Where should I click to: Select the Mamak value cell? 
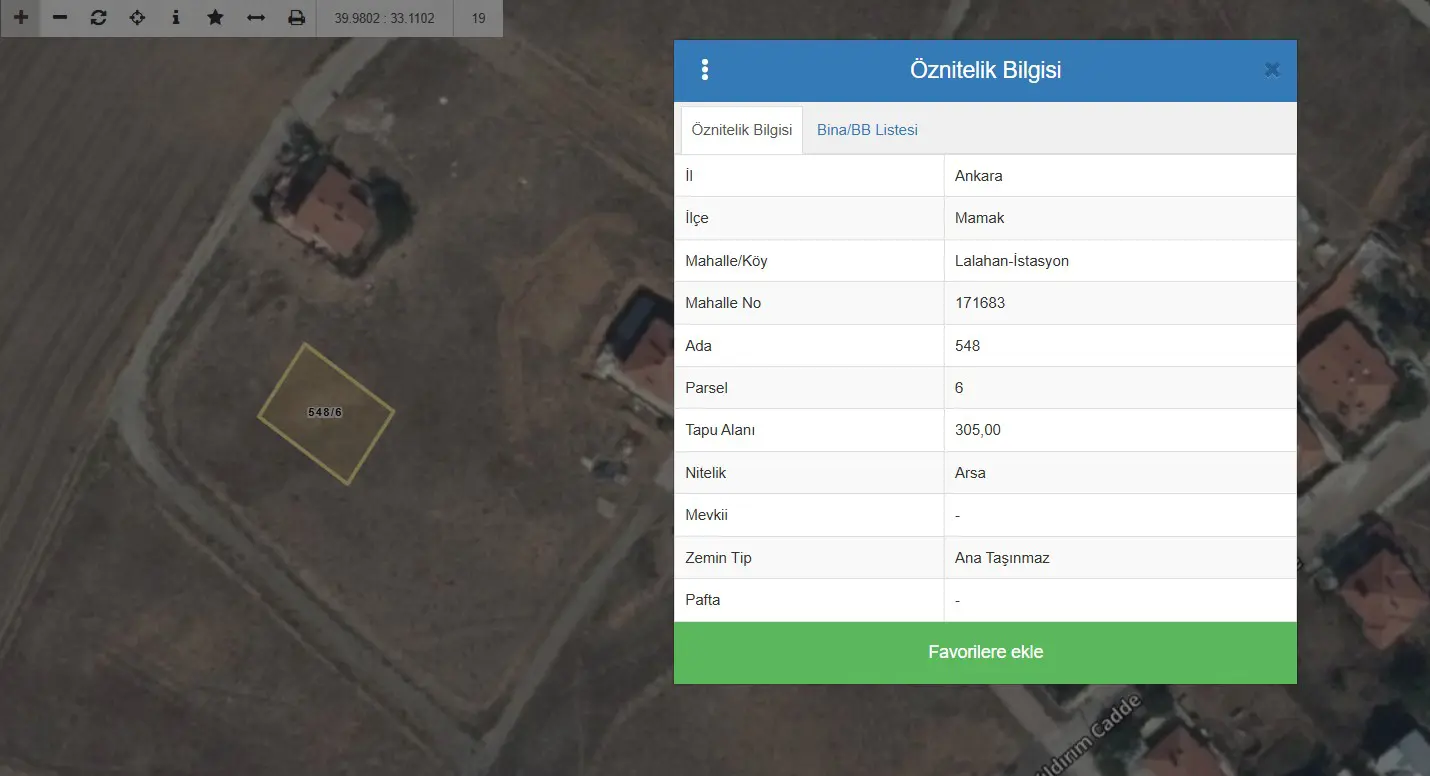1120,218
